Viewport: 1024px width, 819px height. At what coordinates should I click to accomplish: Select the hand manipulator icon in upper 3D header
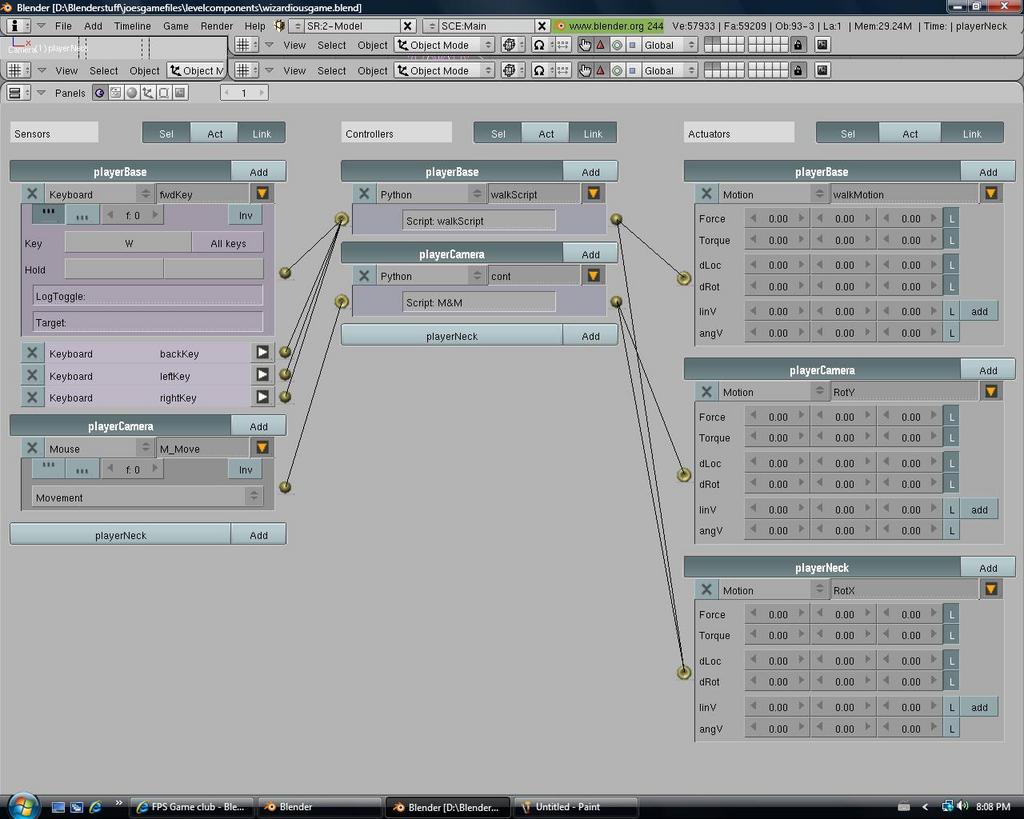click(585, 45)
